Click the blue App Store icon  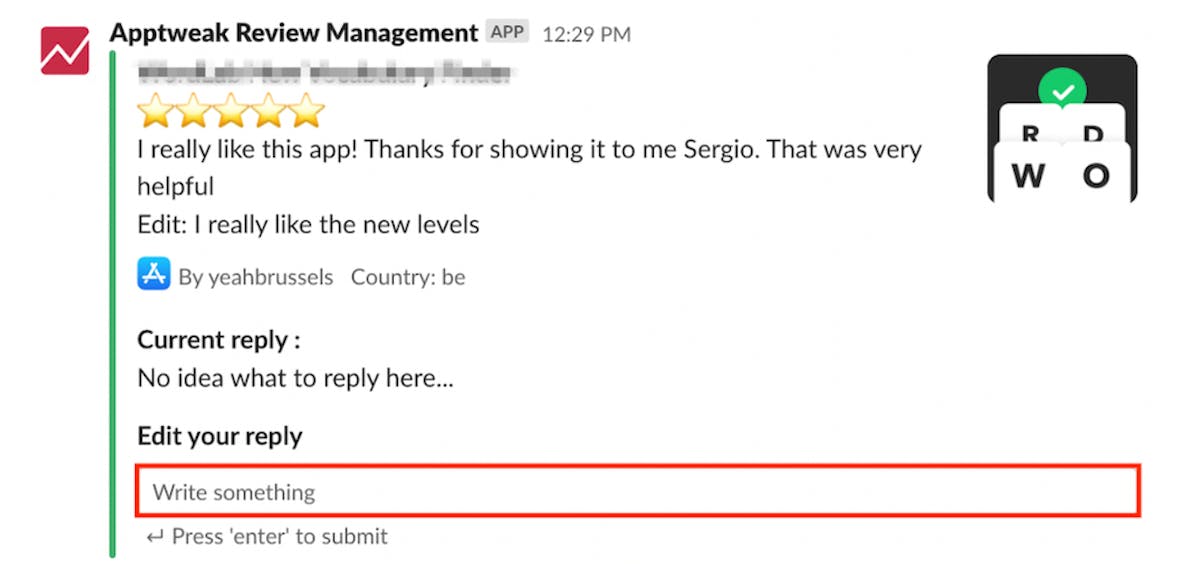(x=153, y=273)
